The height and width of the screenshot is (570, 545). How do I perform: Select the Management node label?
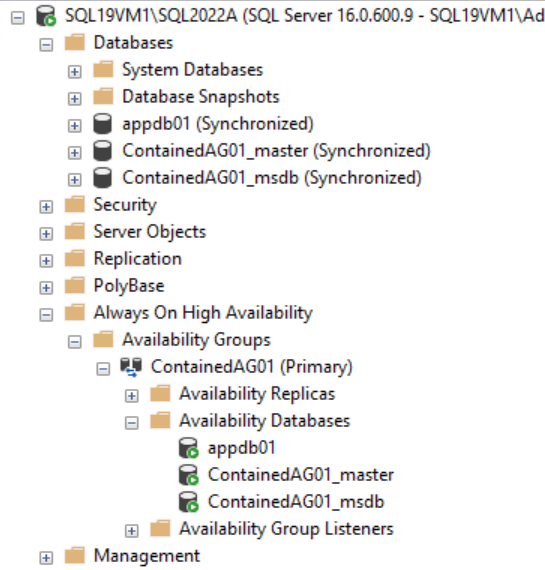(x=147, y=556)
